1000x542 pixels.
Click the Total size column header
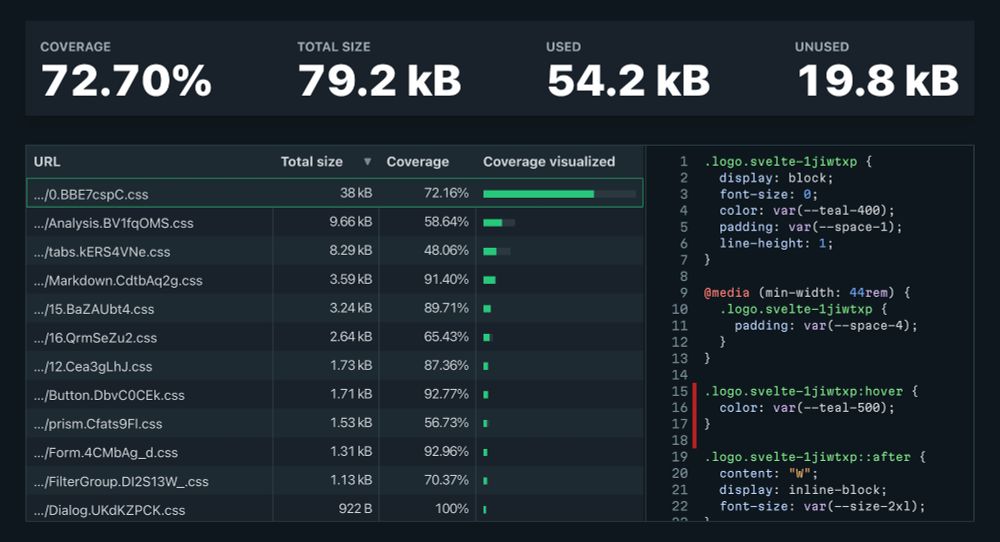[x=312, y=162]
